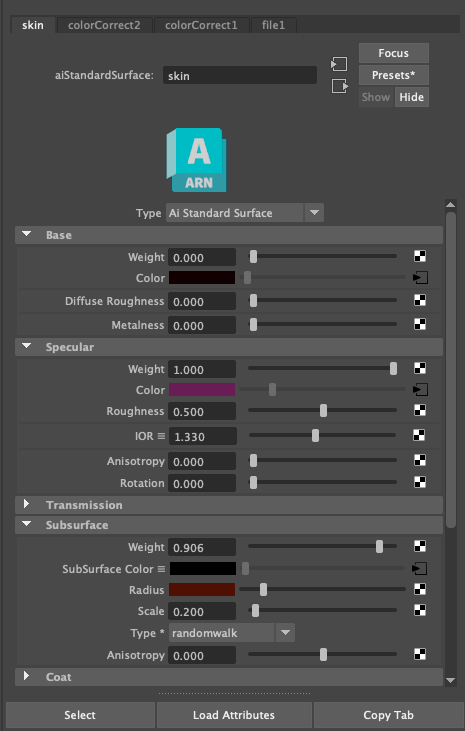Click the input connection arrow icon beside node name
This screenshot has width=465, height=731.
pos(339,64)
